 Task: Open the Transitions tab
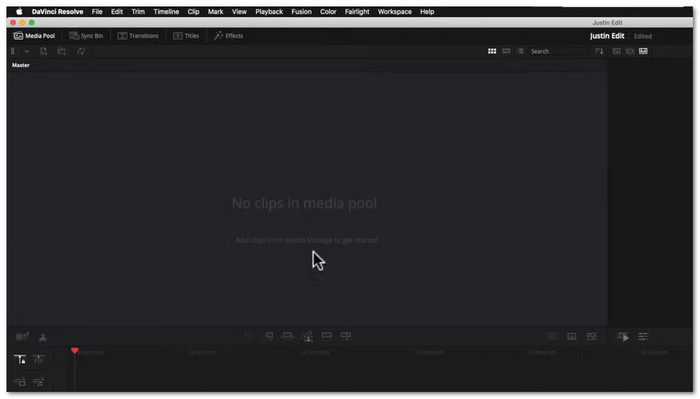138,36
